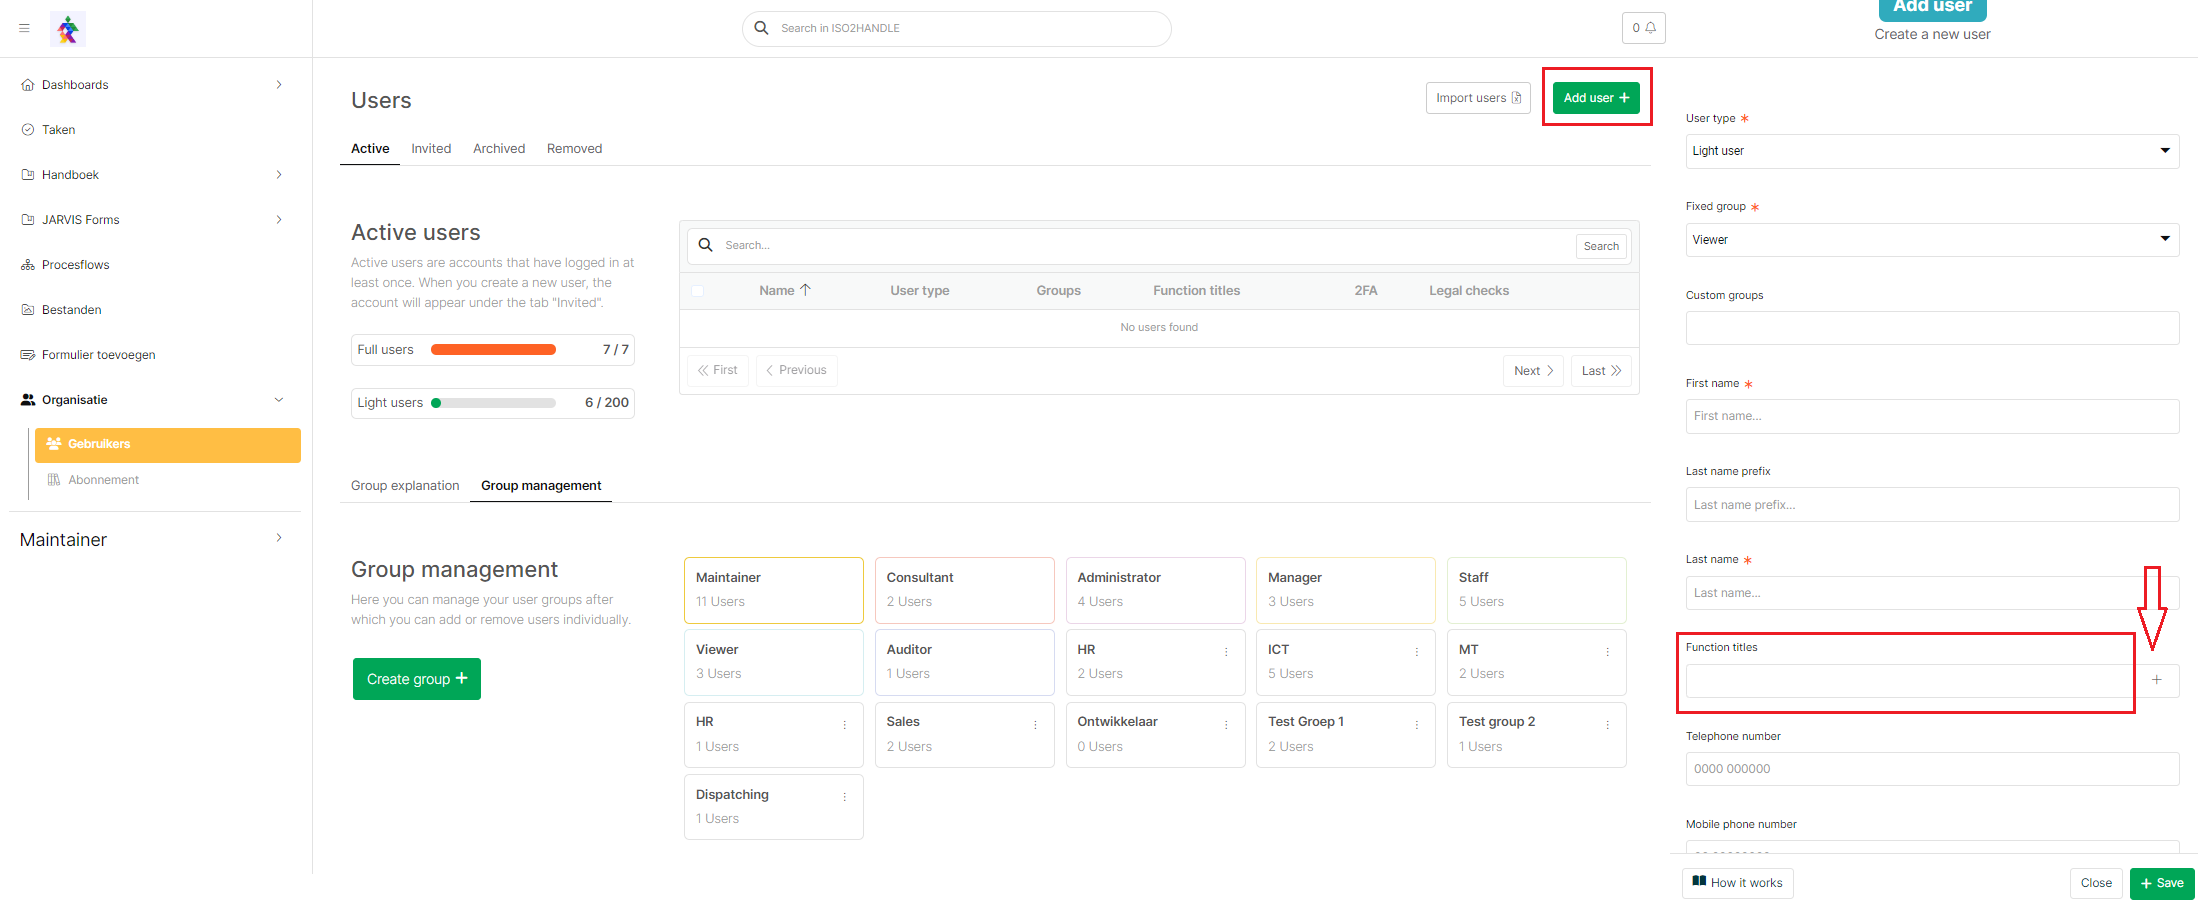The image size is (2198, 902).
Task: Click the Name column sort arrow
Action: 806,290
